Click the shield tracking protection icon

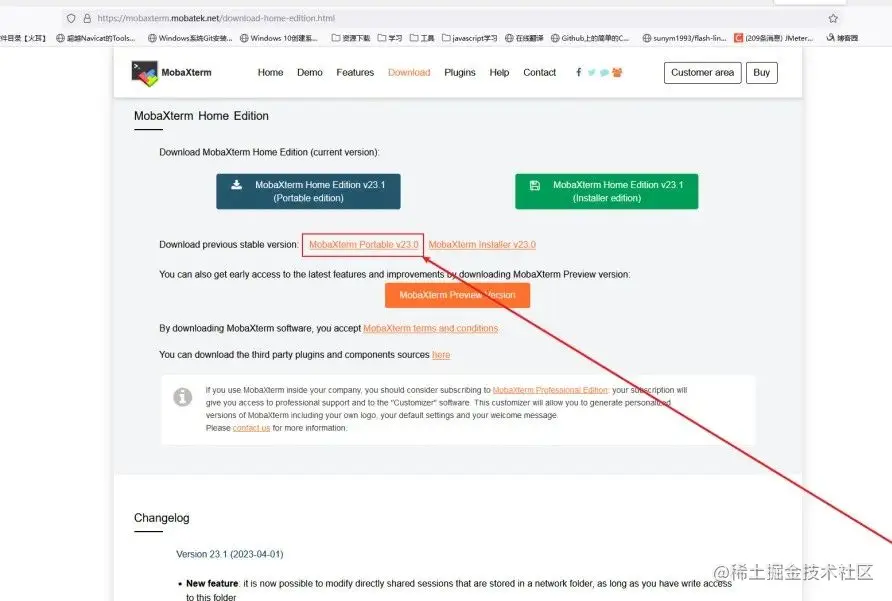(x=71, y=18)
